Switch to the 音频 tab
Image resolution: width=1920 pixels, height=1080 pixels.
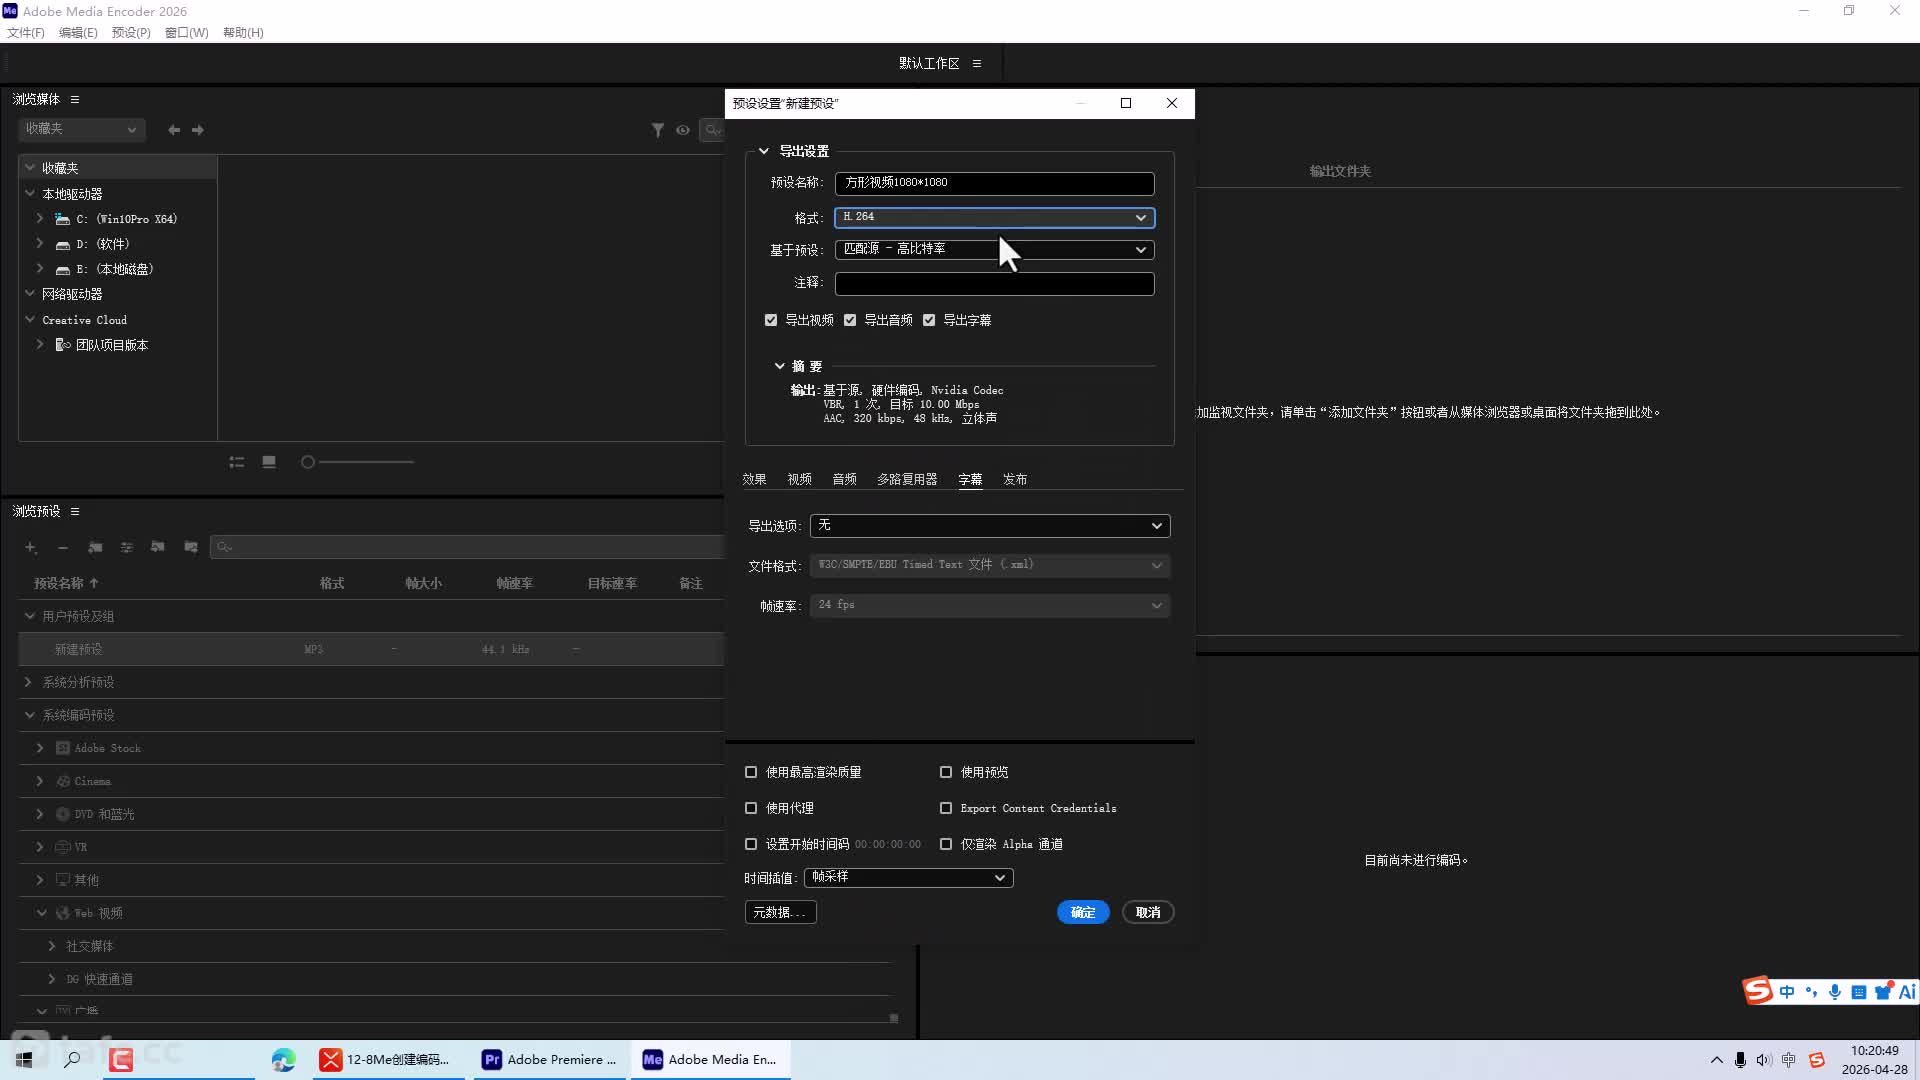(845, 479)
